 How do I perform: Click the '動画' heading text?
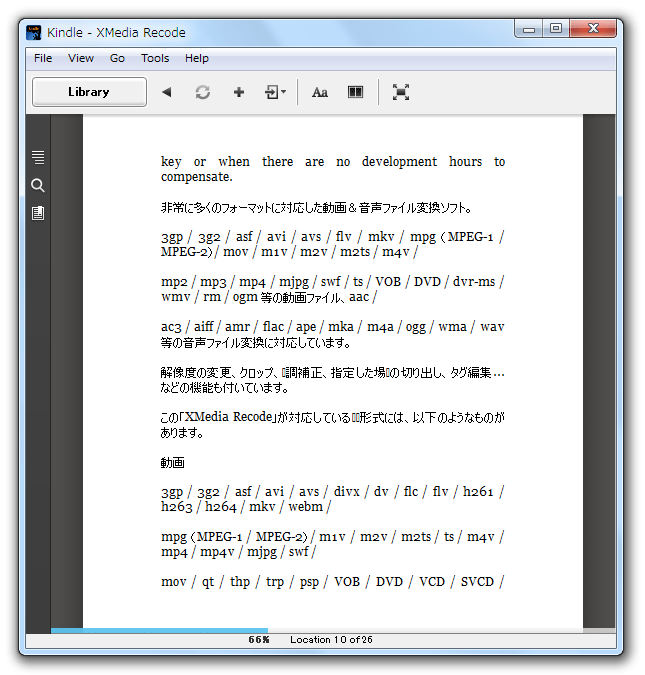173,462
